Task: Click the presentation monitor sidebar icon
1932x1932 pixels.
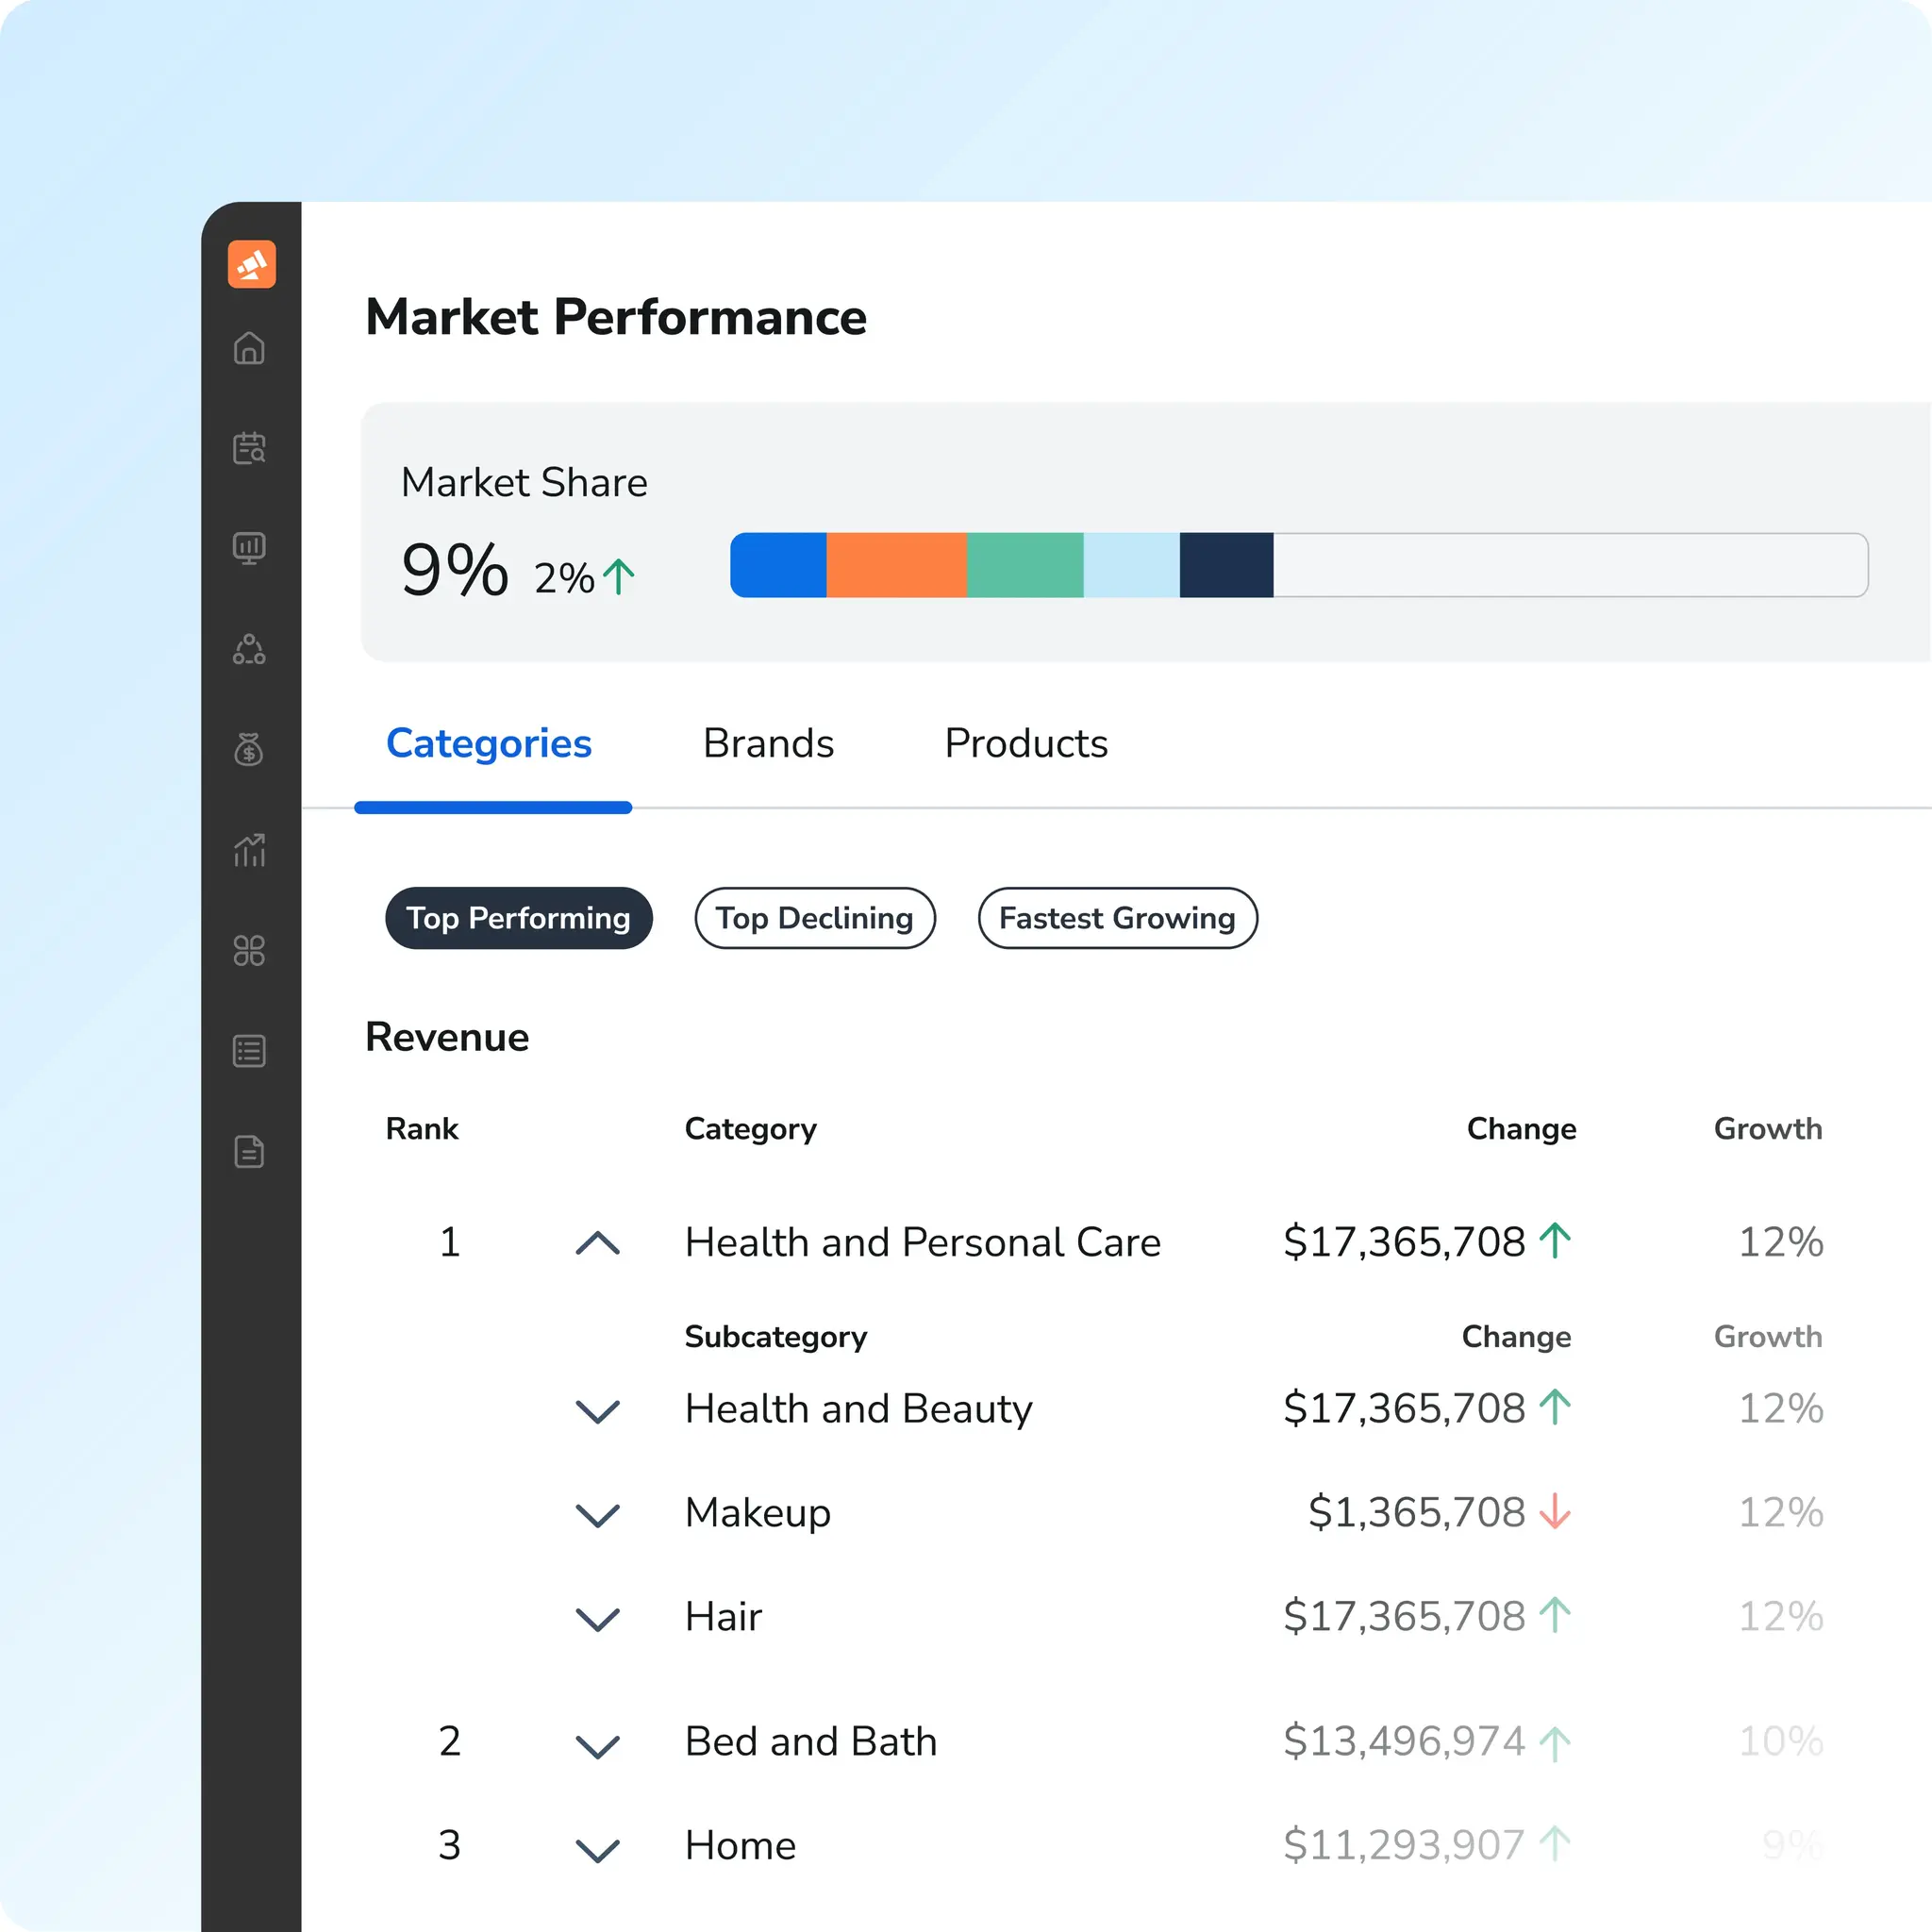Action: pyautogui.click(x=249, y=548)
